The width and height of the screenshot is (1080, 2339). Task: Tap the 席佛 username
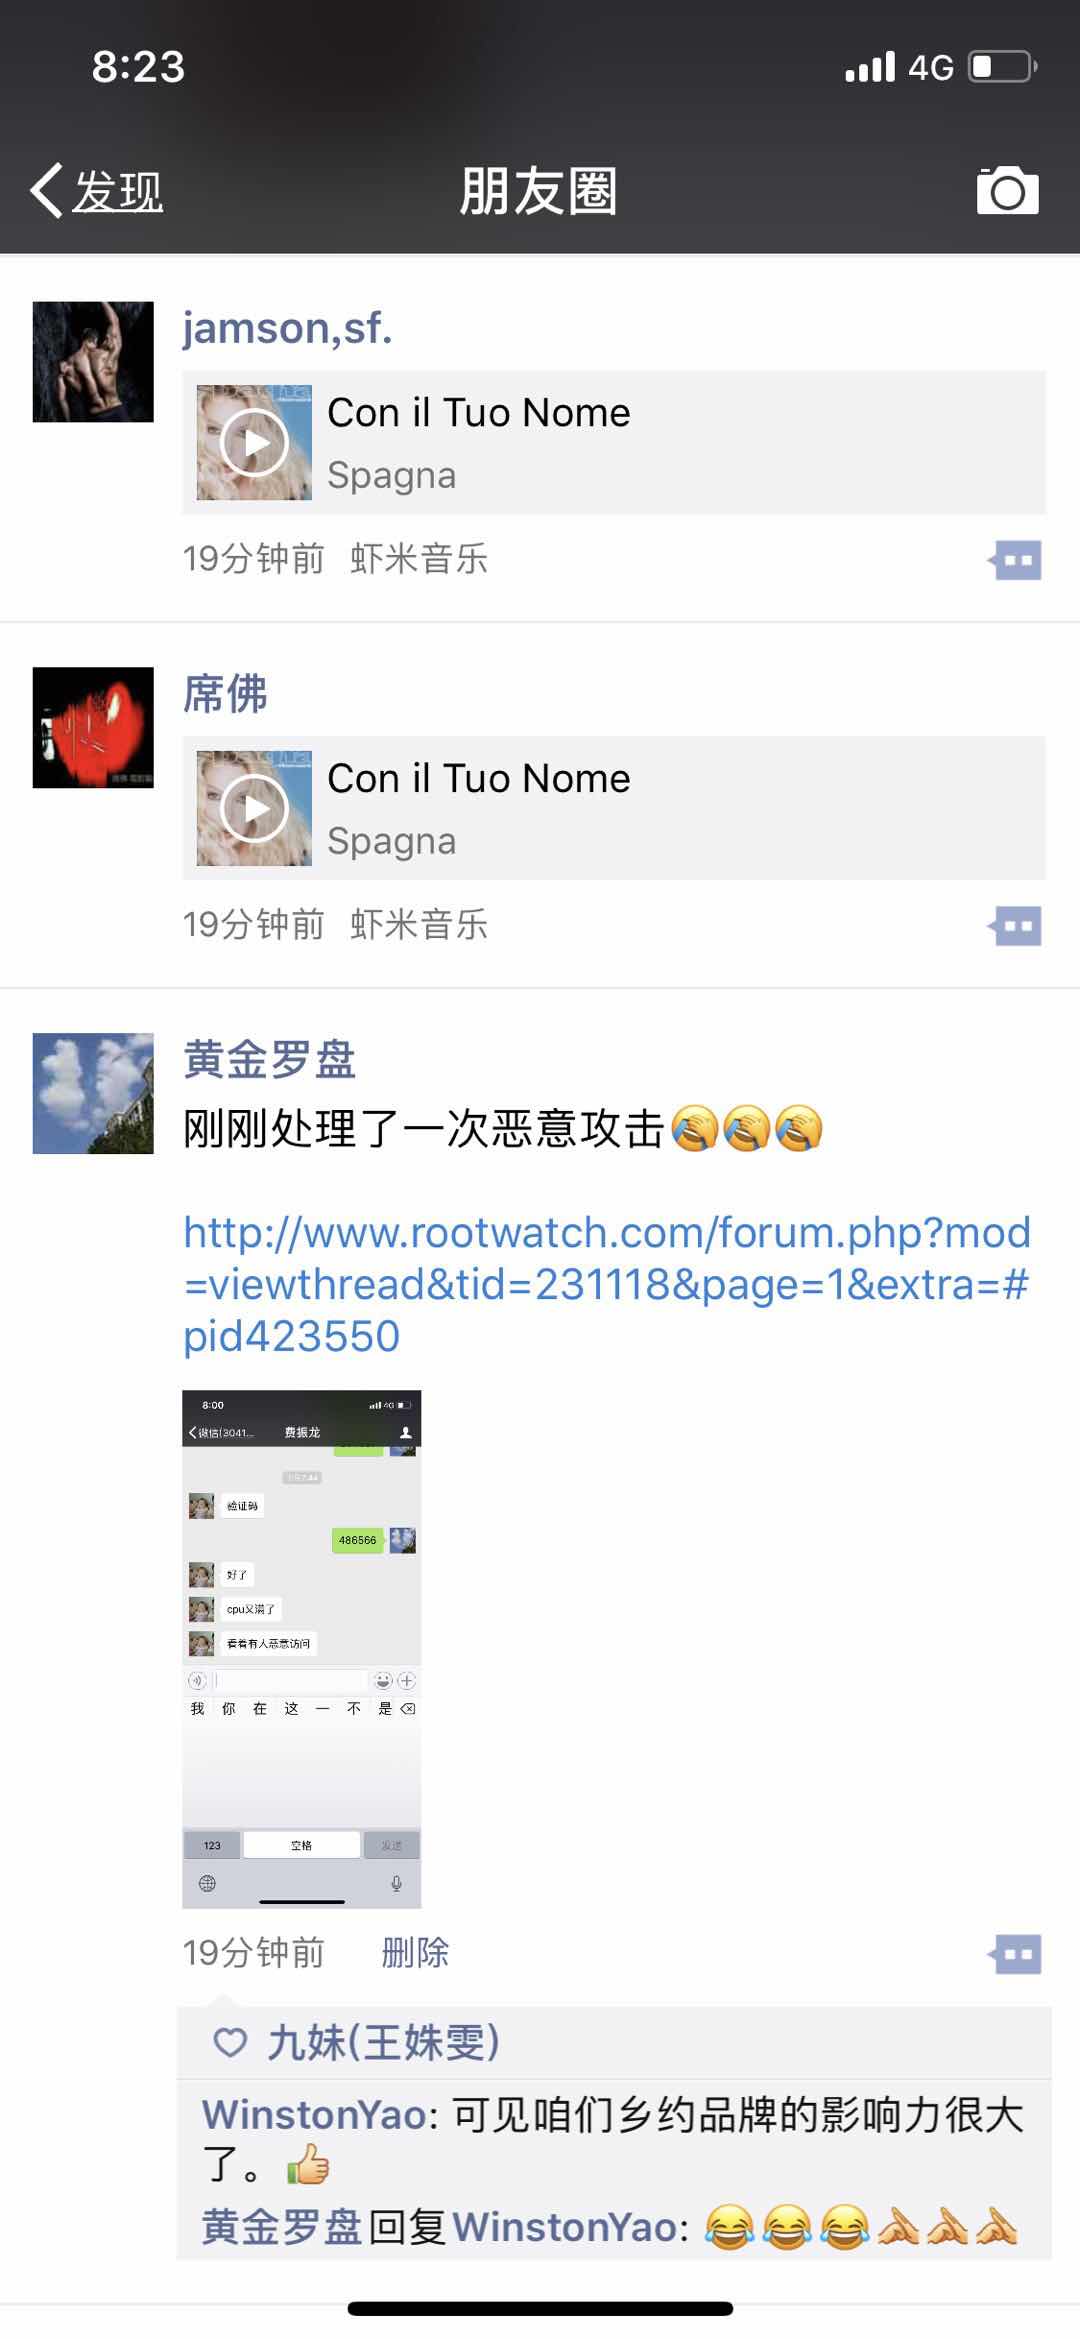tap(225, 693)
